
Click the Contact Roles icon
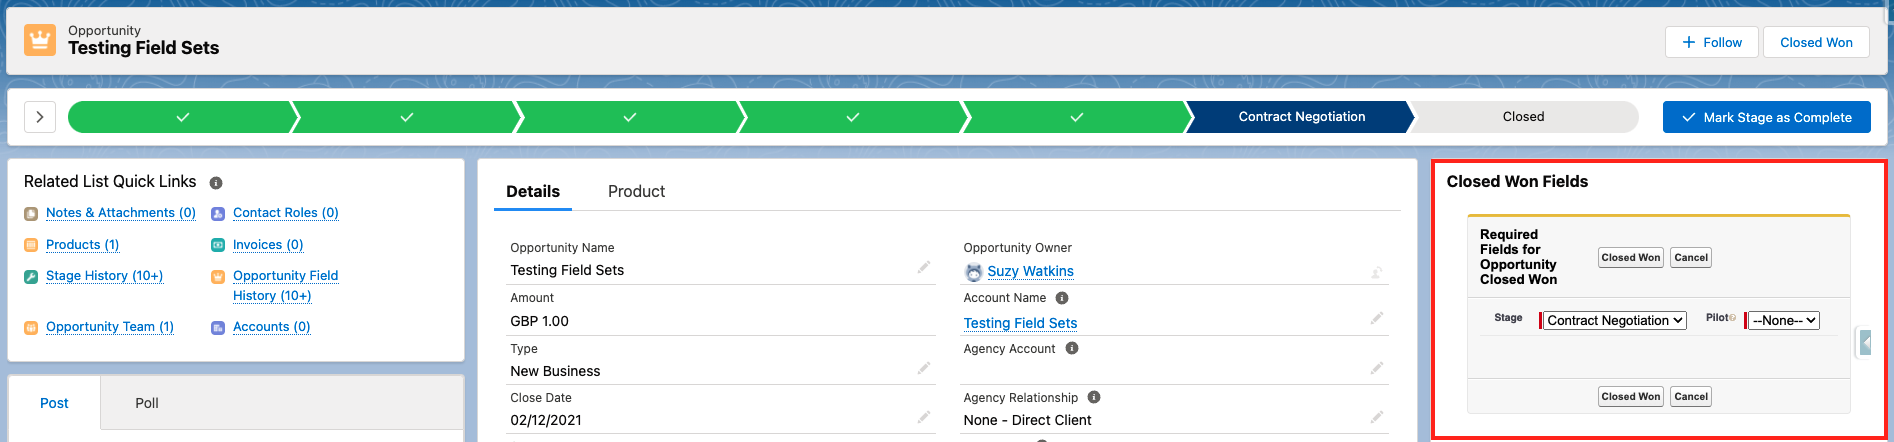coord(218,214)
